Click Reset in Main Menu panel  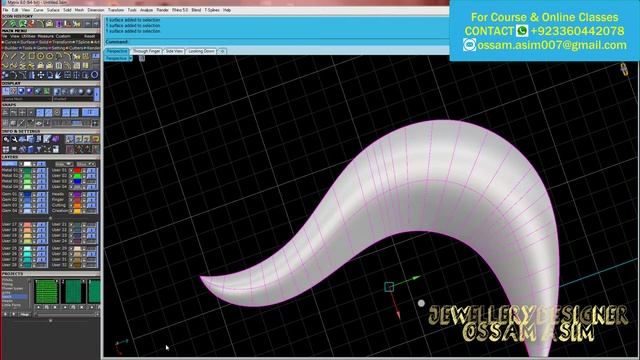click(89, 36)
